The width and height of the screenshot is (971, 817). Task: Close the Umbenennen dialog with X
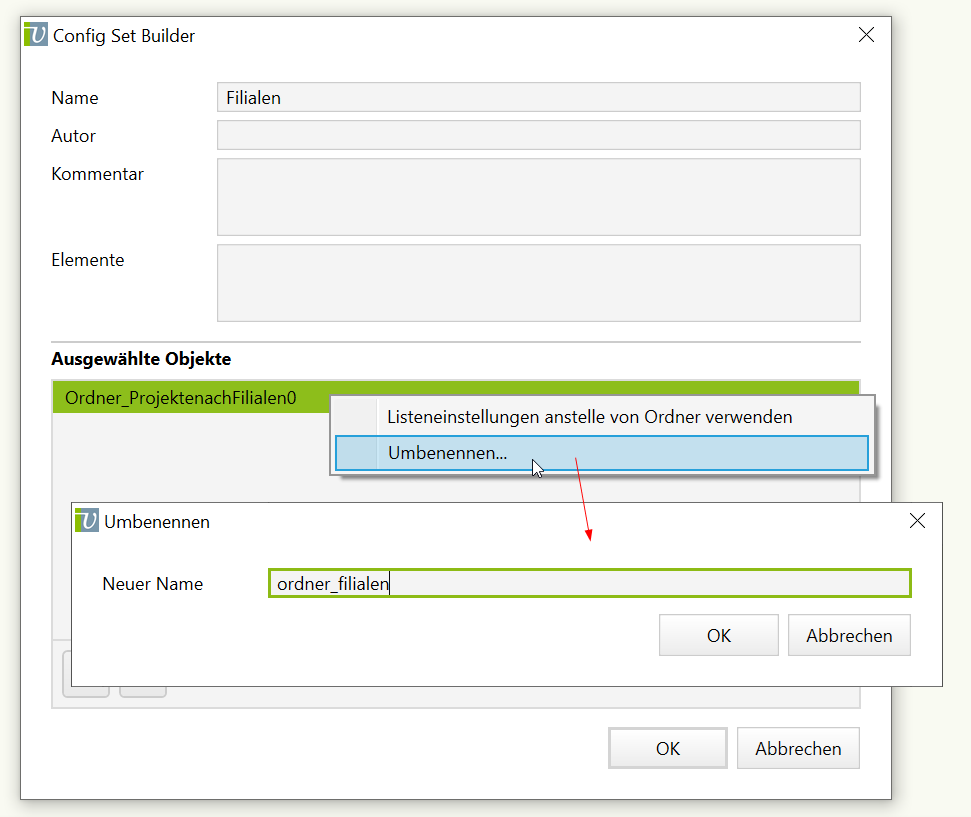point(917,521)
